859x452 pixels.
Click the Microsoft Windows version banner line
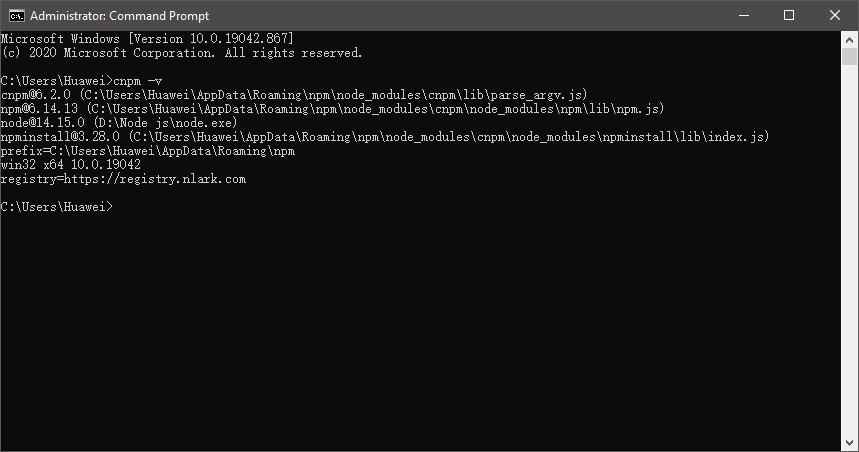coord(146,38)
